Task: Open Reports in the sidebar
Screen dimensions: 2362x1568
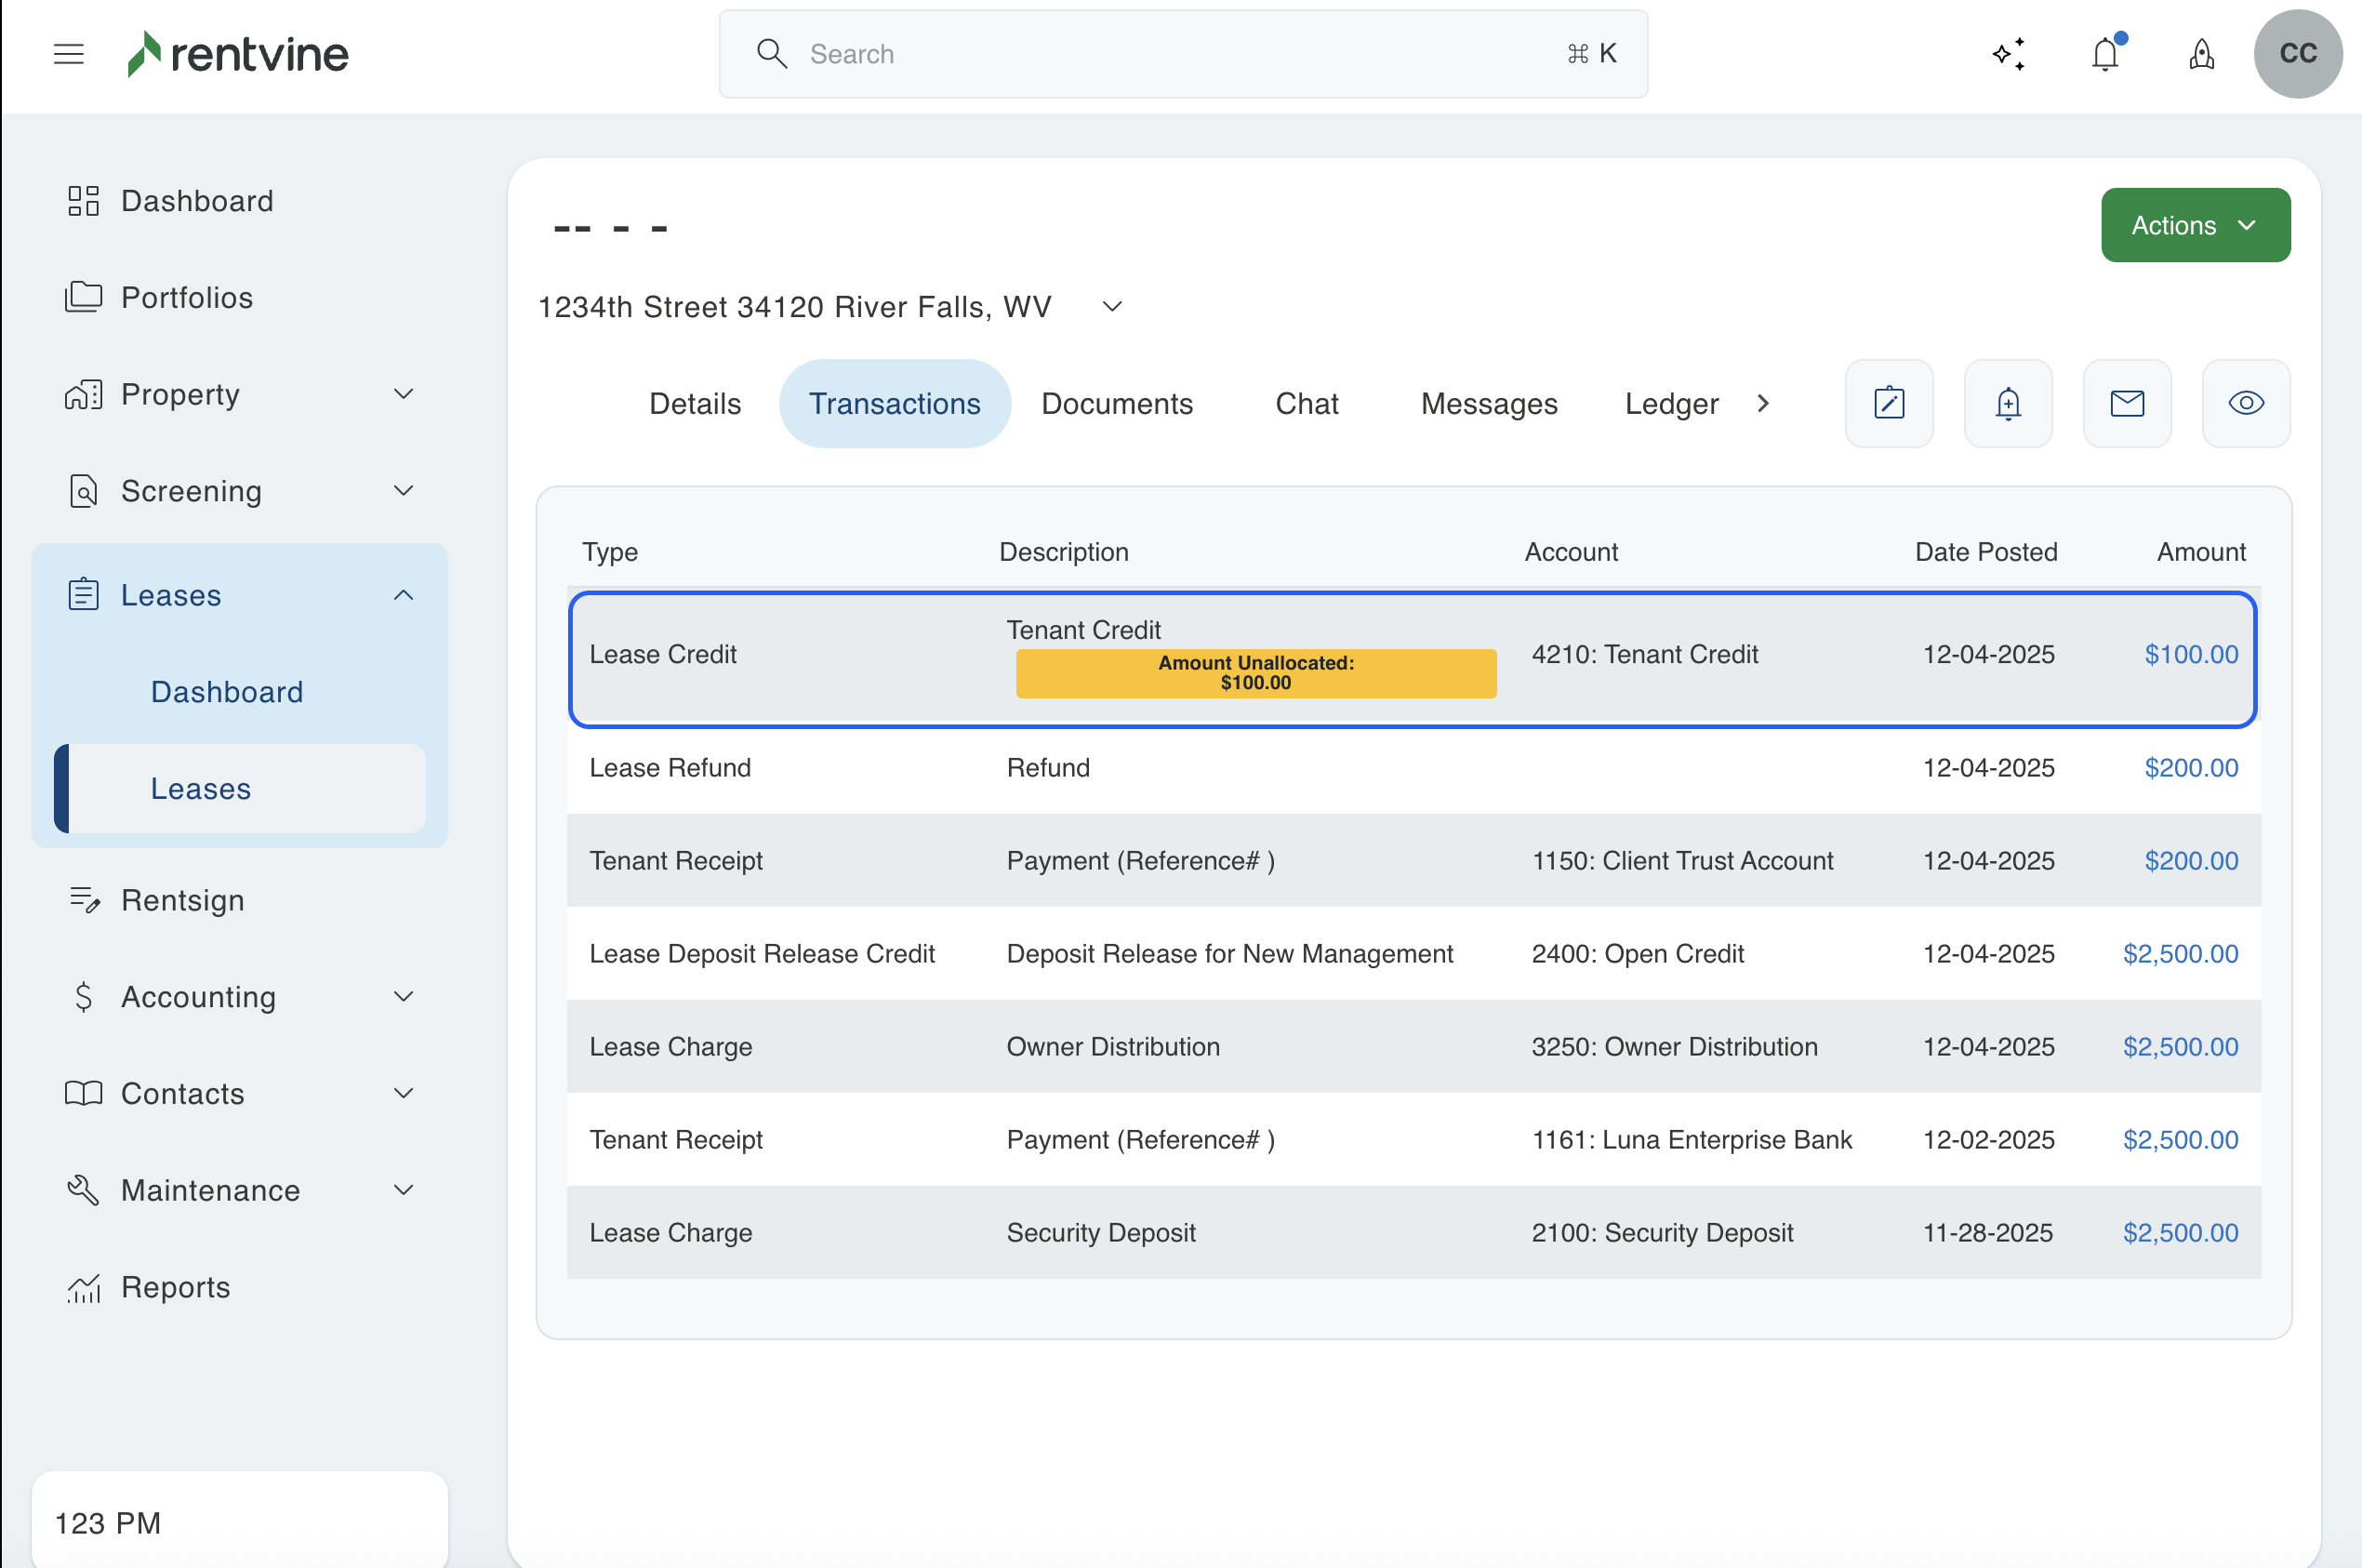Action: click(175, 1287)
